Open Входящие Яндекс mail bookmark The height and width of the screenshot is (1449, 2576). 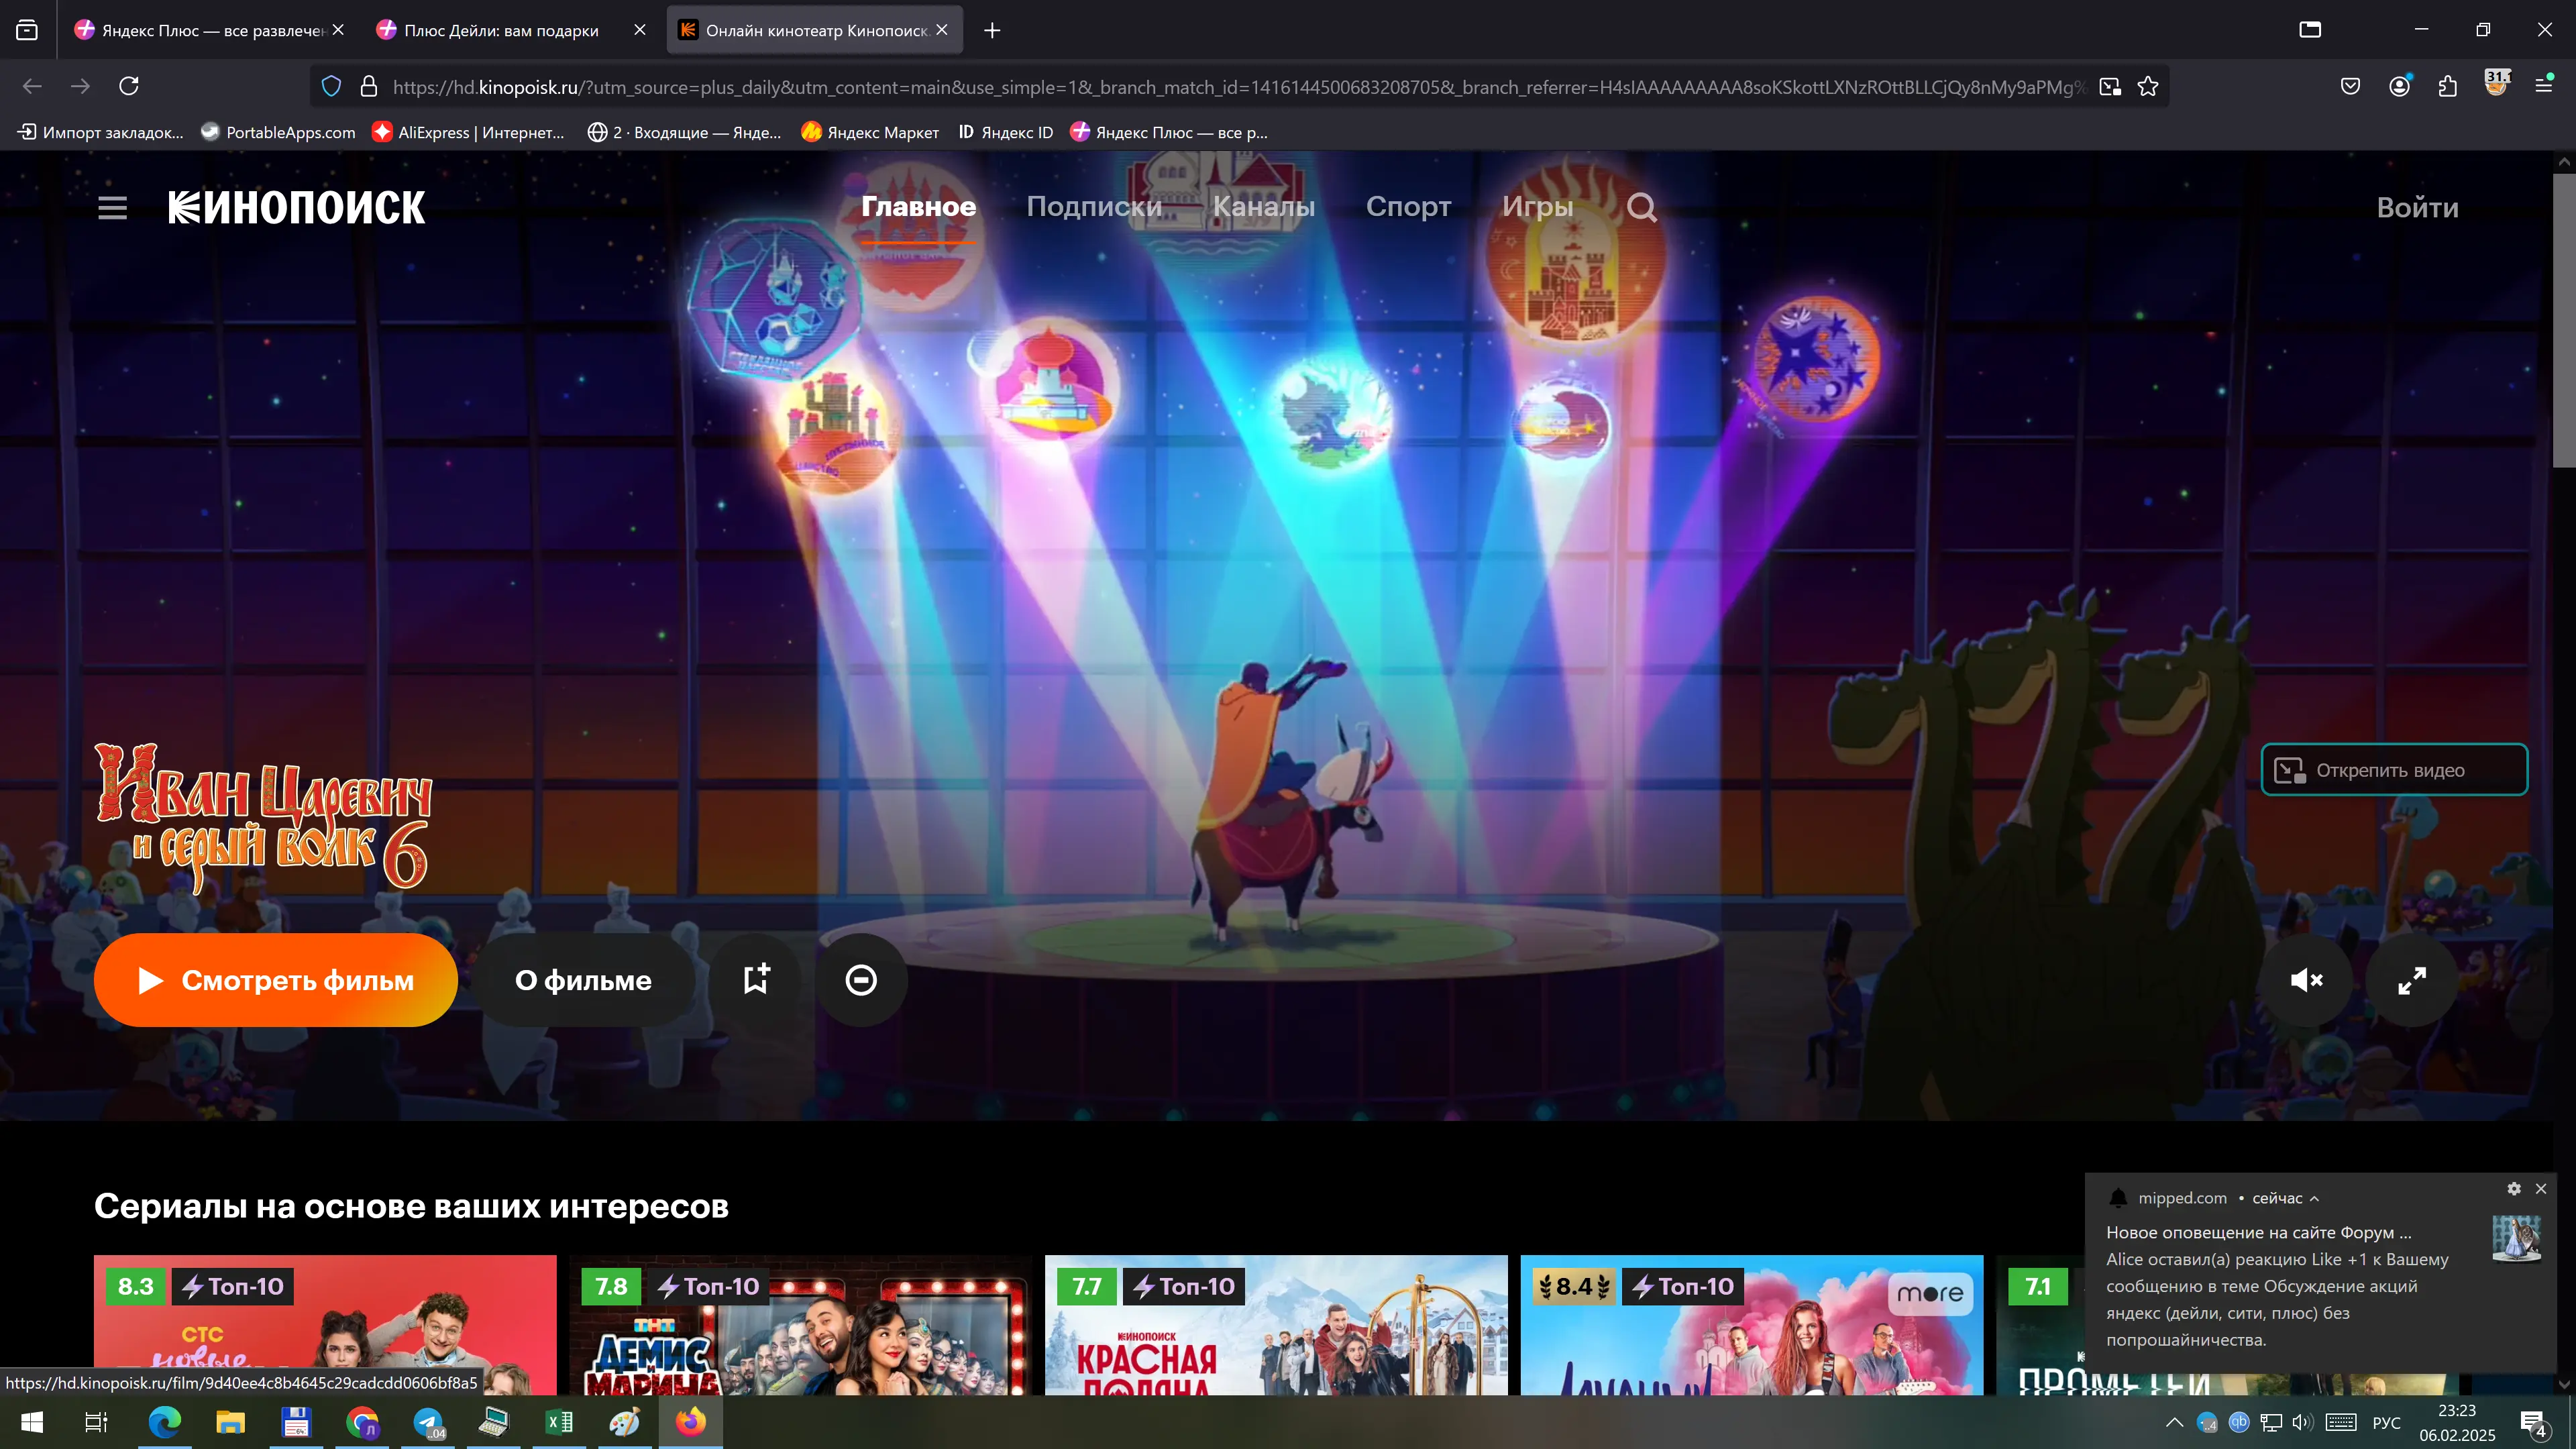tap(684, 132)
